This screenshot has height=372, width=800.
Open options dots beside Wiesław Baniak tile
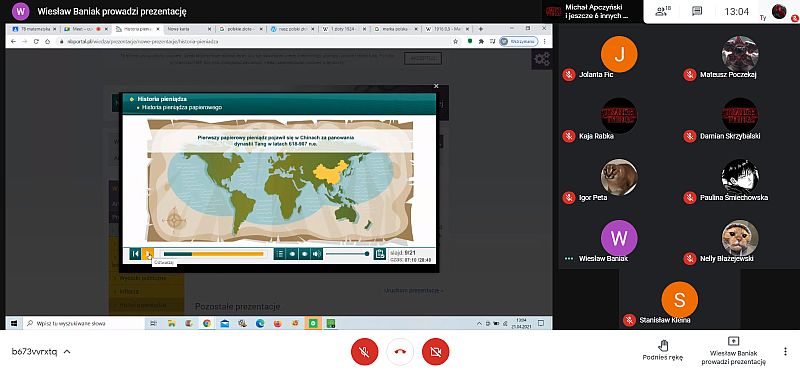[x=569, y=259]
